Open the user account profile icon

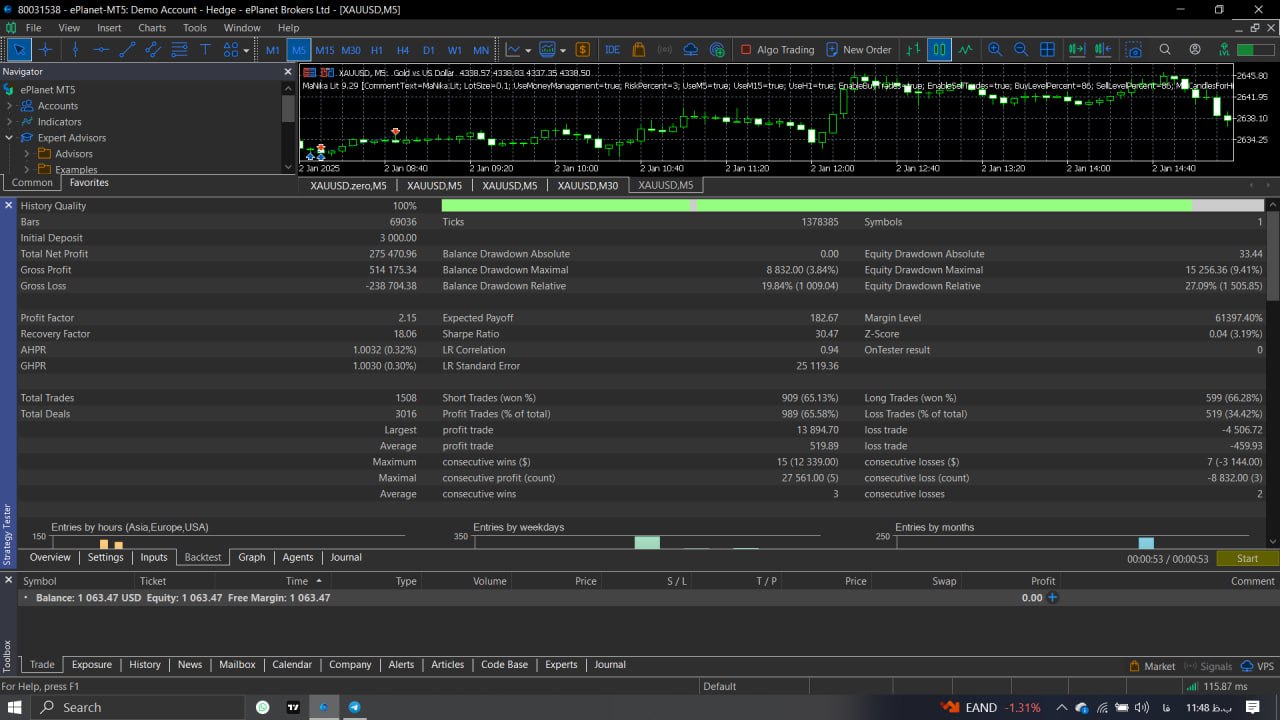point(1195,49)
